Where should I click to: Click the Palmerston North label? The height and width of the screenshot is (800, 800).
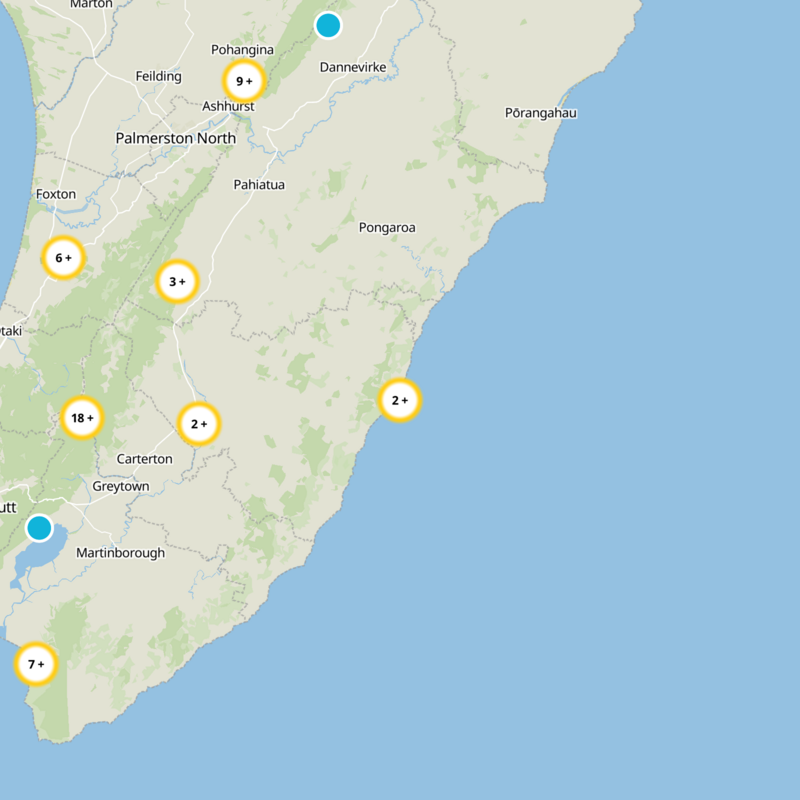click(x=176, y=138)
